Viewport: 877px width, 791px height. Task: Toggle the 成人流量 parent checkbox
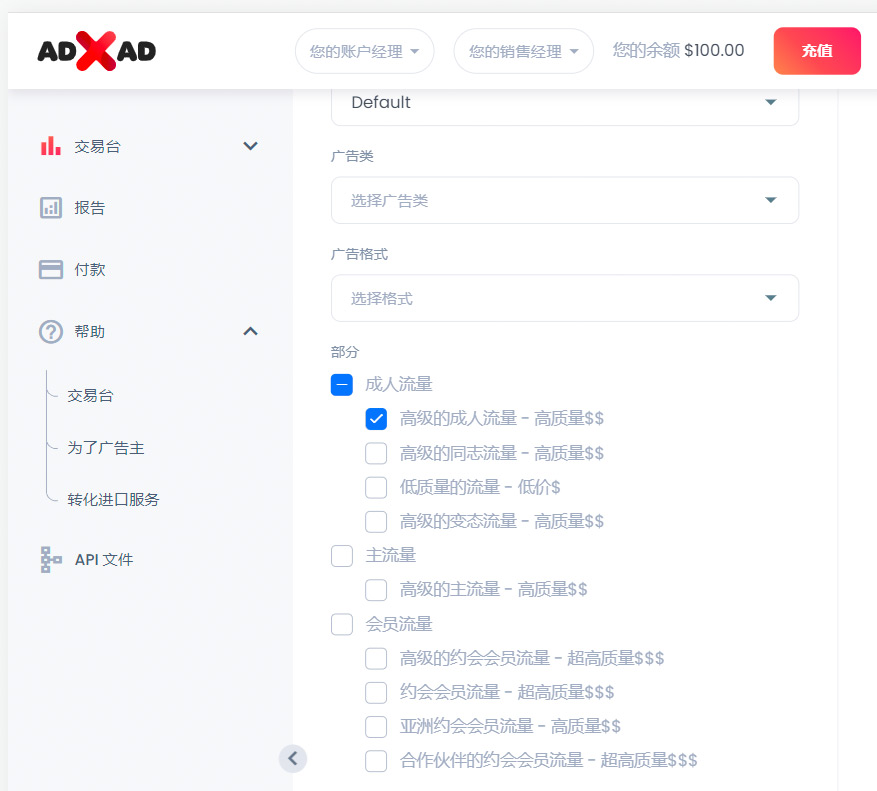(342, 385)
